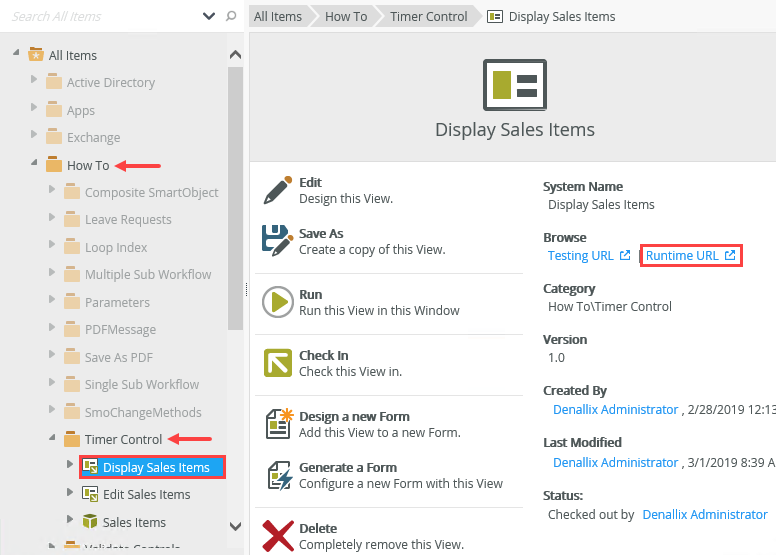Click the Save As disk icon
Viewport: 776px width, 555px height.
pos(277,241)
